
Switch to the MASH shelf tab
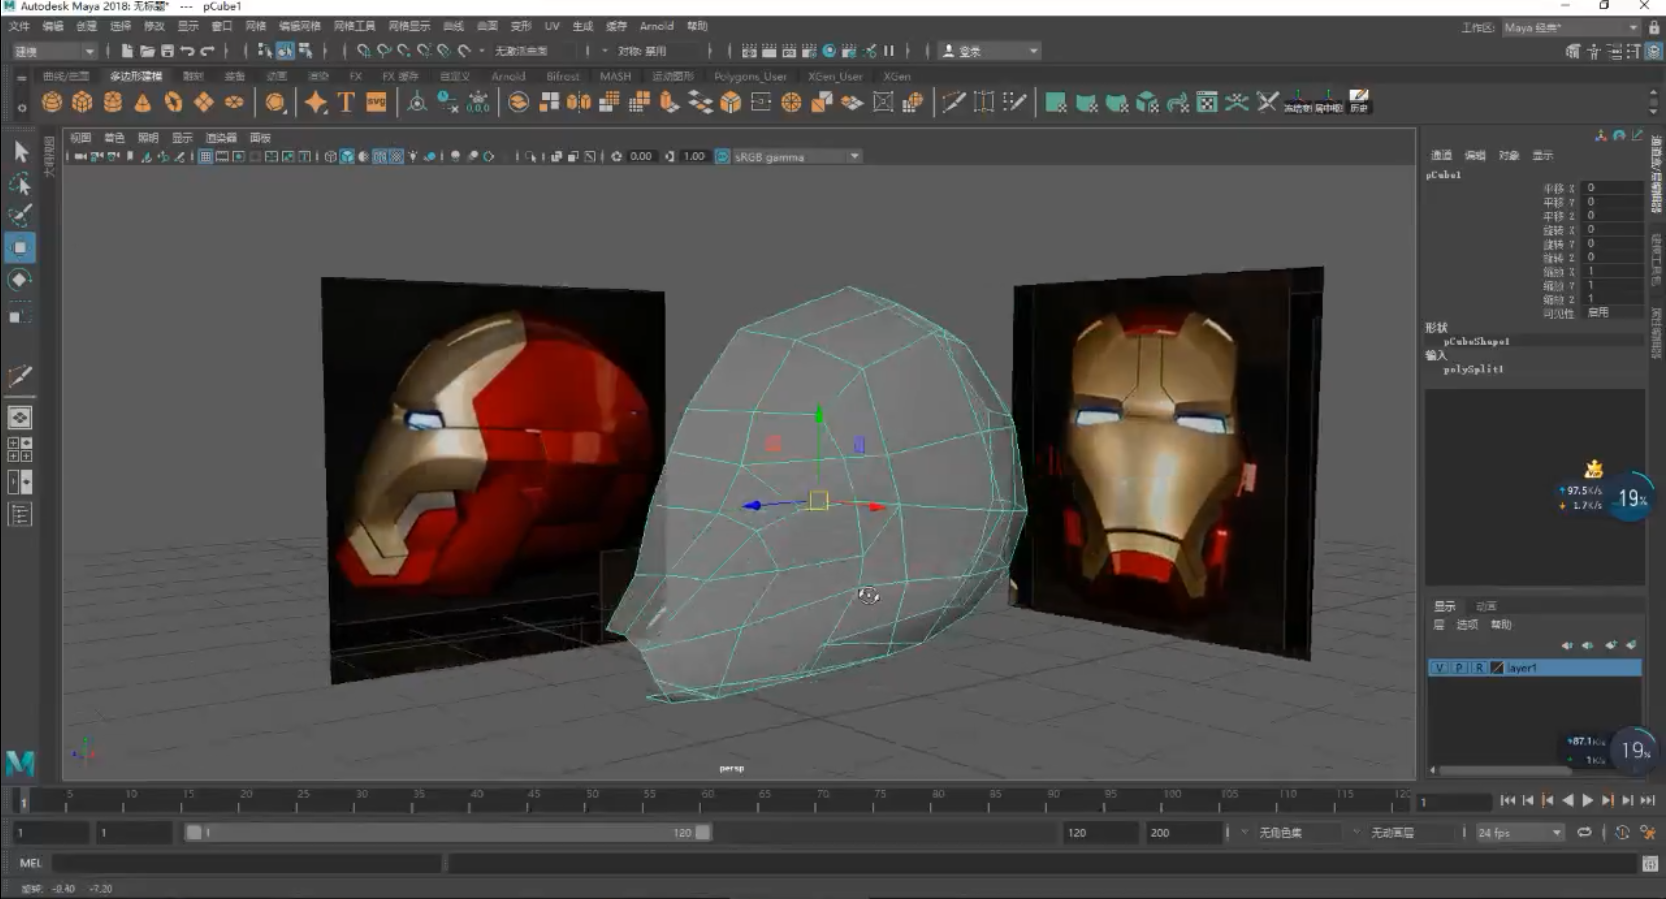coord(615,76)
